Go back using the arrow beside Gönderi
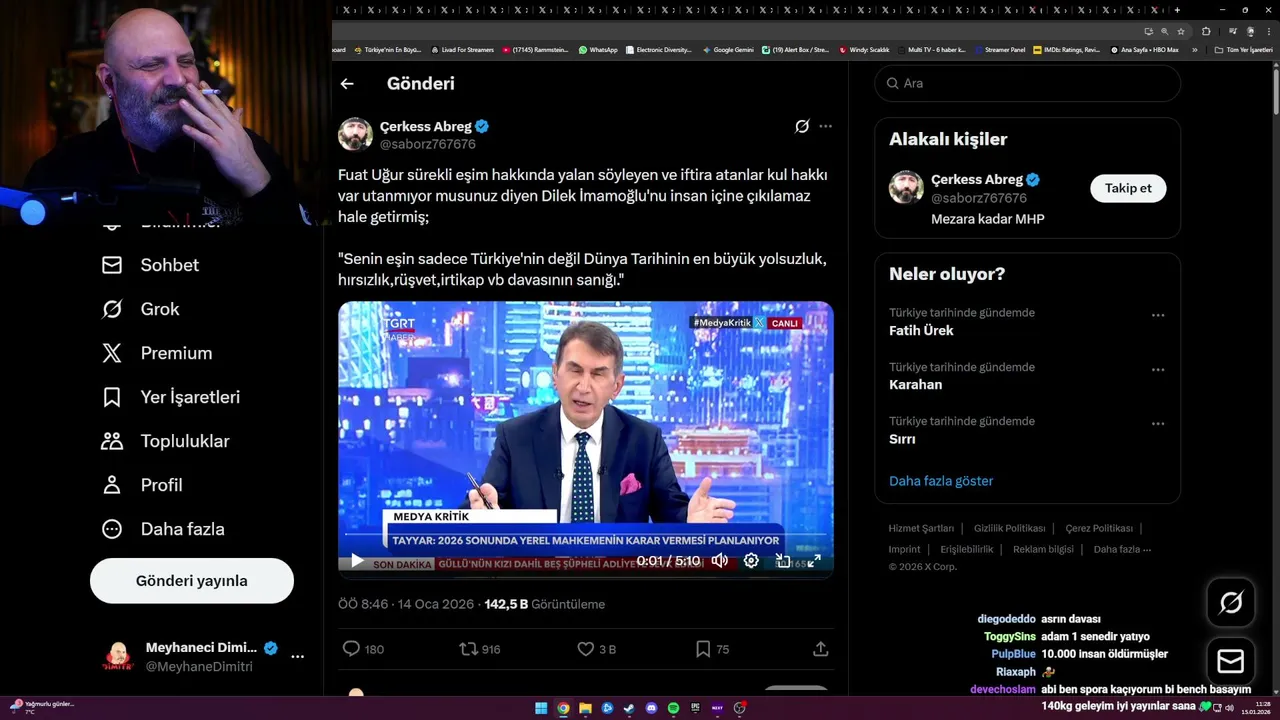Screen dimensions: 1280x720 [347, 84]
